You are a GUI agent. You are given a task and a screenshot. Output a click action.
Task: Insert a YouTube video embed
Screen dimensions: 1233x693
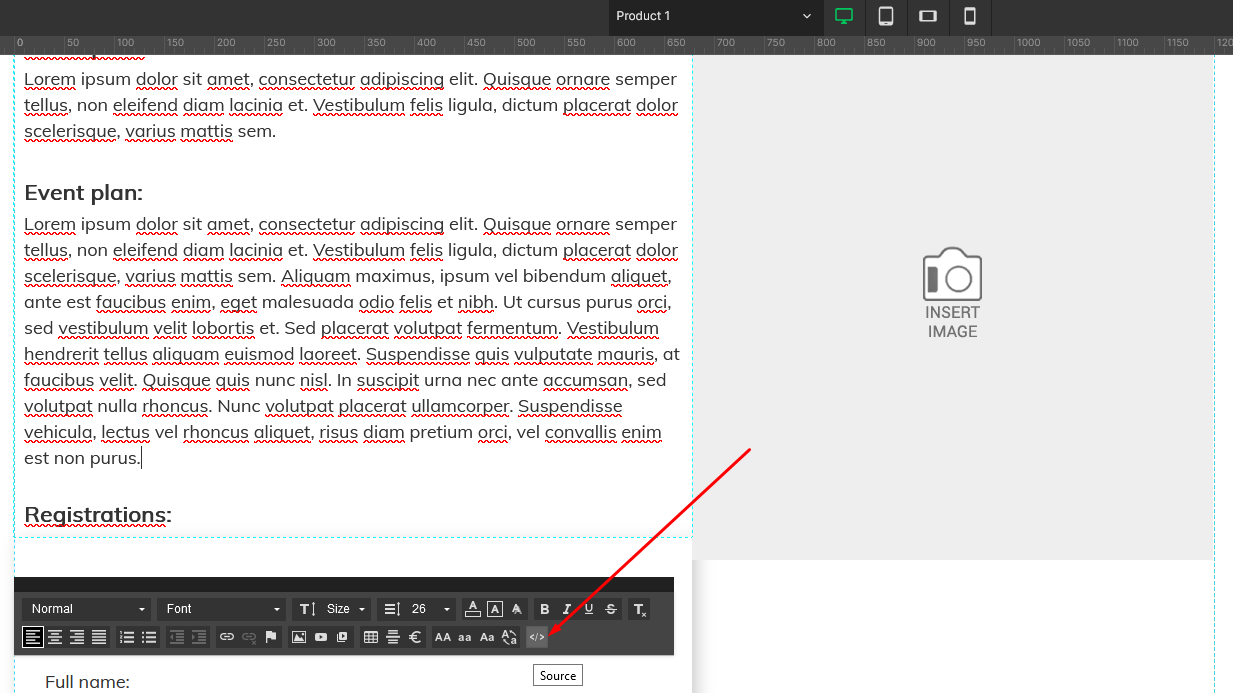[x=321, y=637]
